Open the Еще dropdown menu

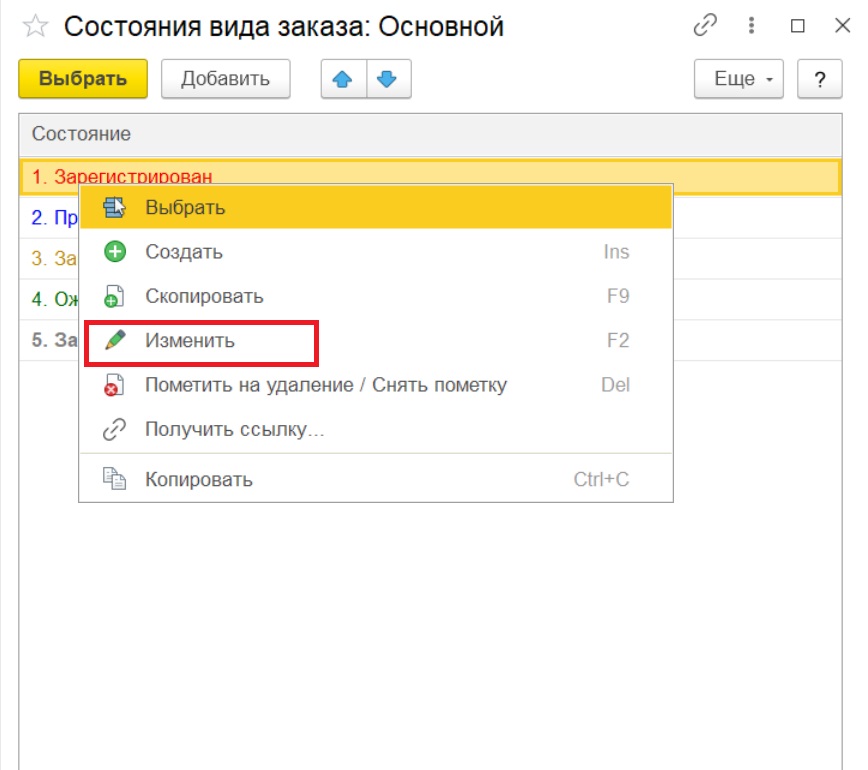tap(741, 80)
